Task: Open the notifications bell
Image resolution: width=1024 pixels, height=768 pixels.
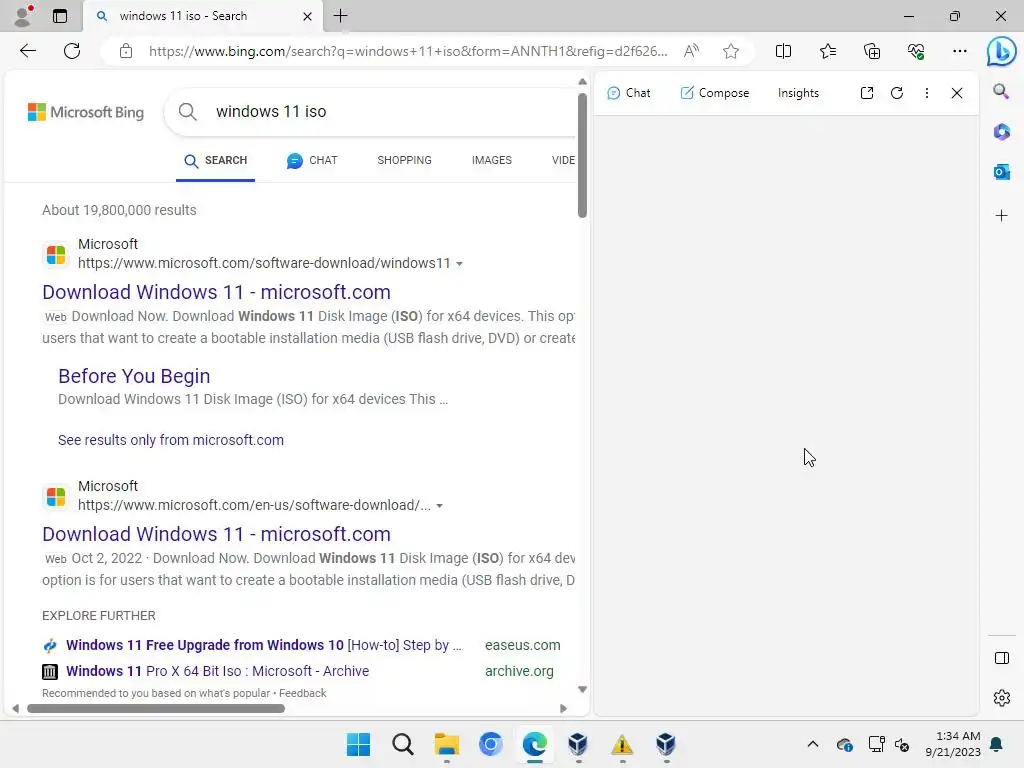Action: [997, 744]
